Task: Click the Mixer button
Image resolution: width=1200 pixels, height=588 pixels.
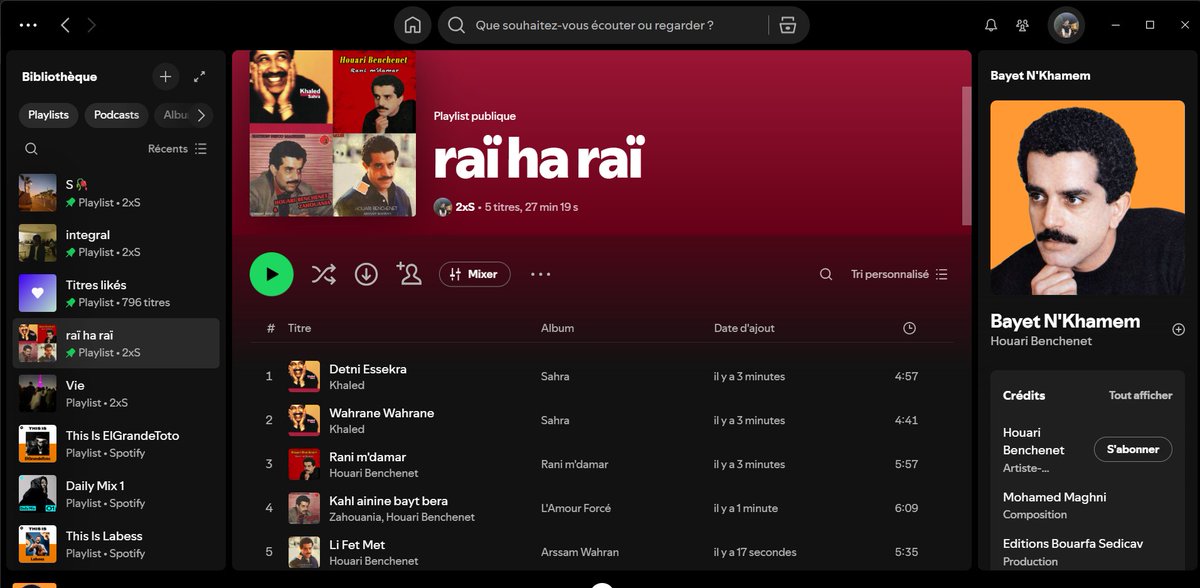Action: (474, 274)
